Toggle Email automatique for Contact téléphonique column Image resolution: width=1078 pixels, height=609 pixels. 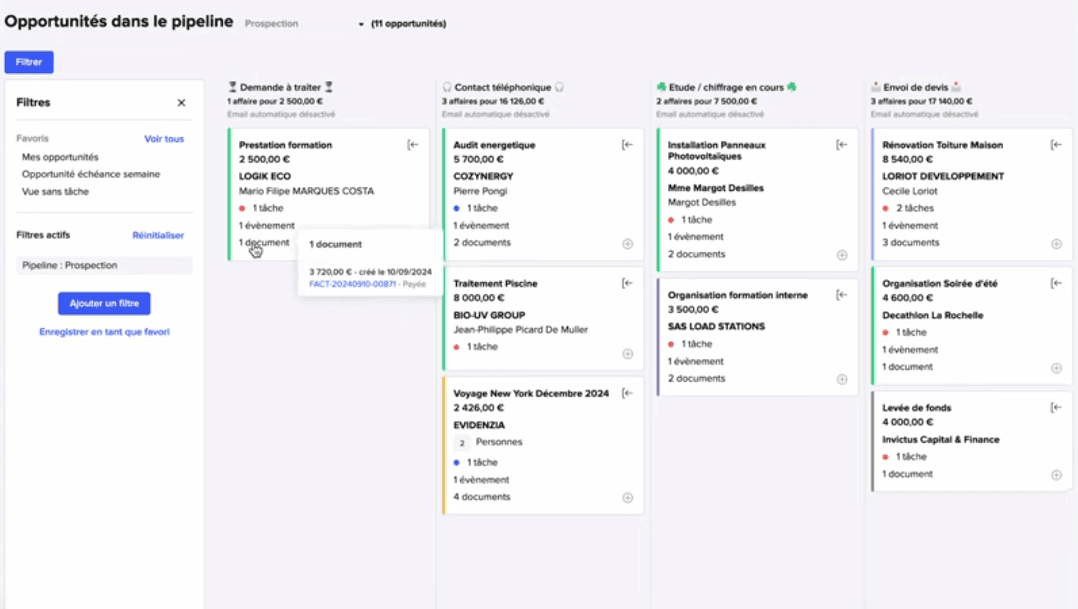[498, 114]
